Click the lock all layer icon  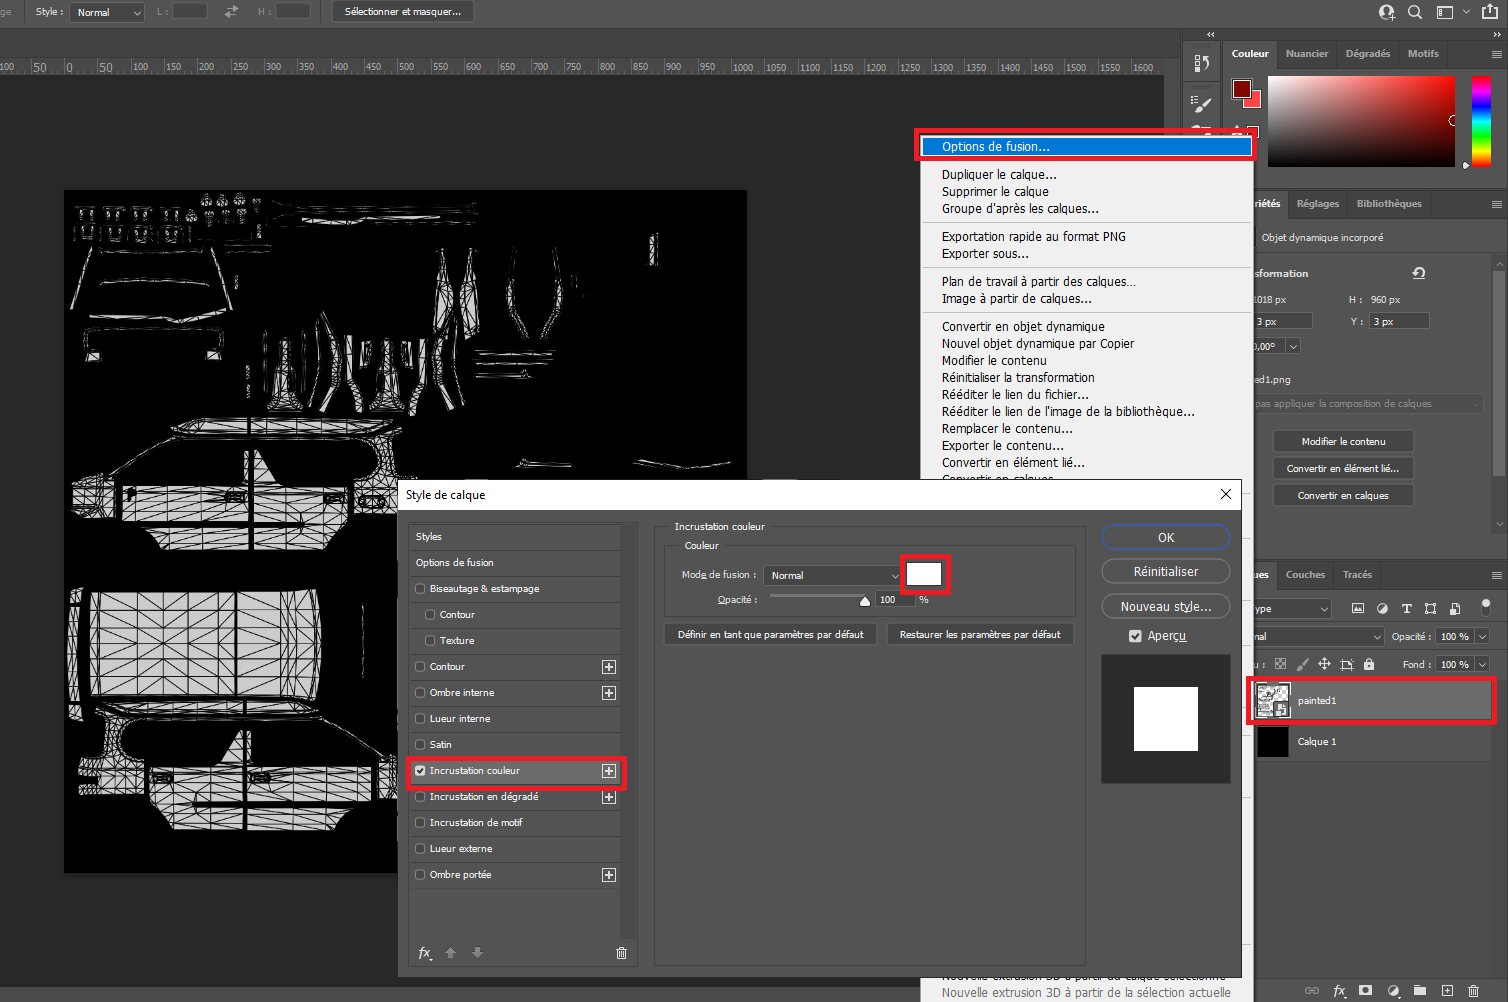(1369, 664)
